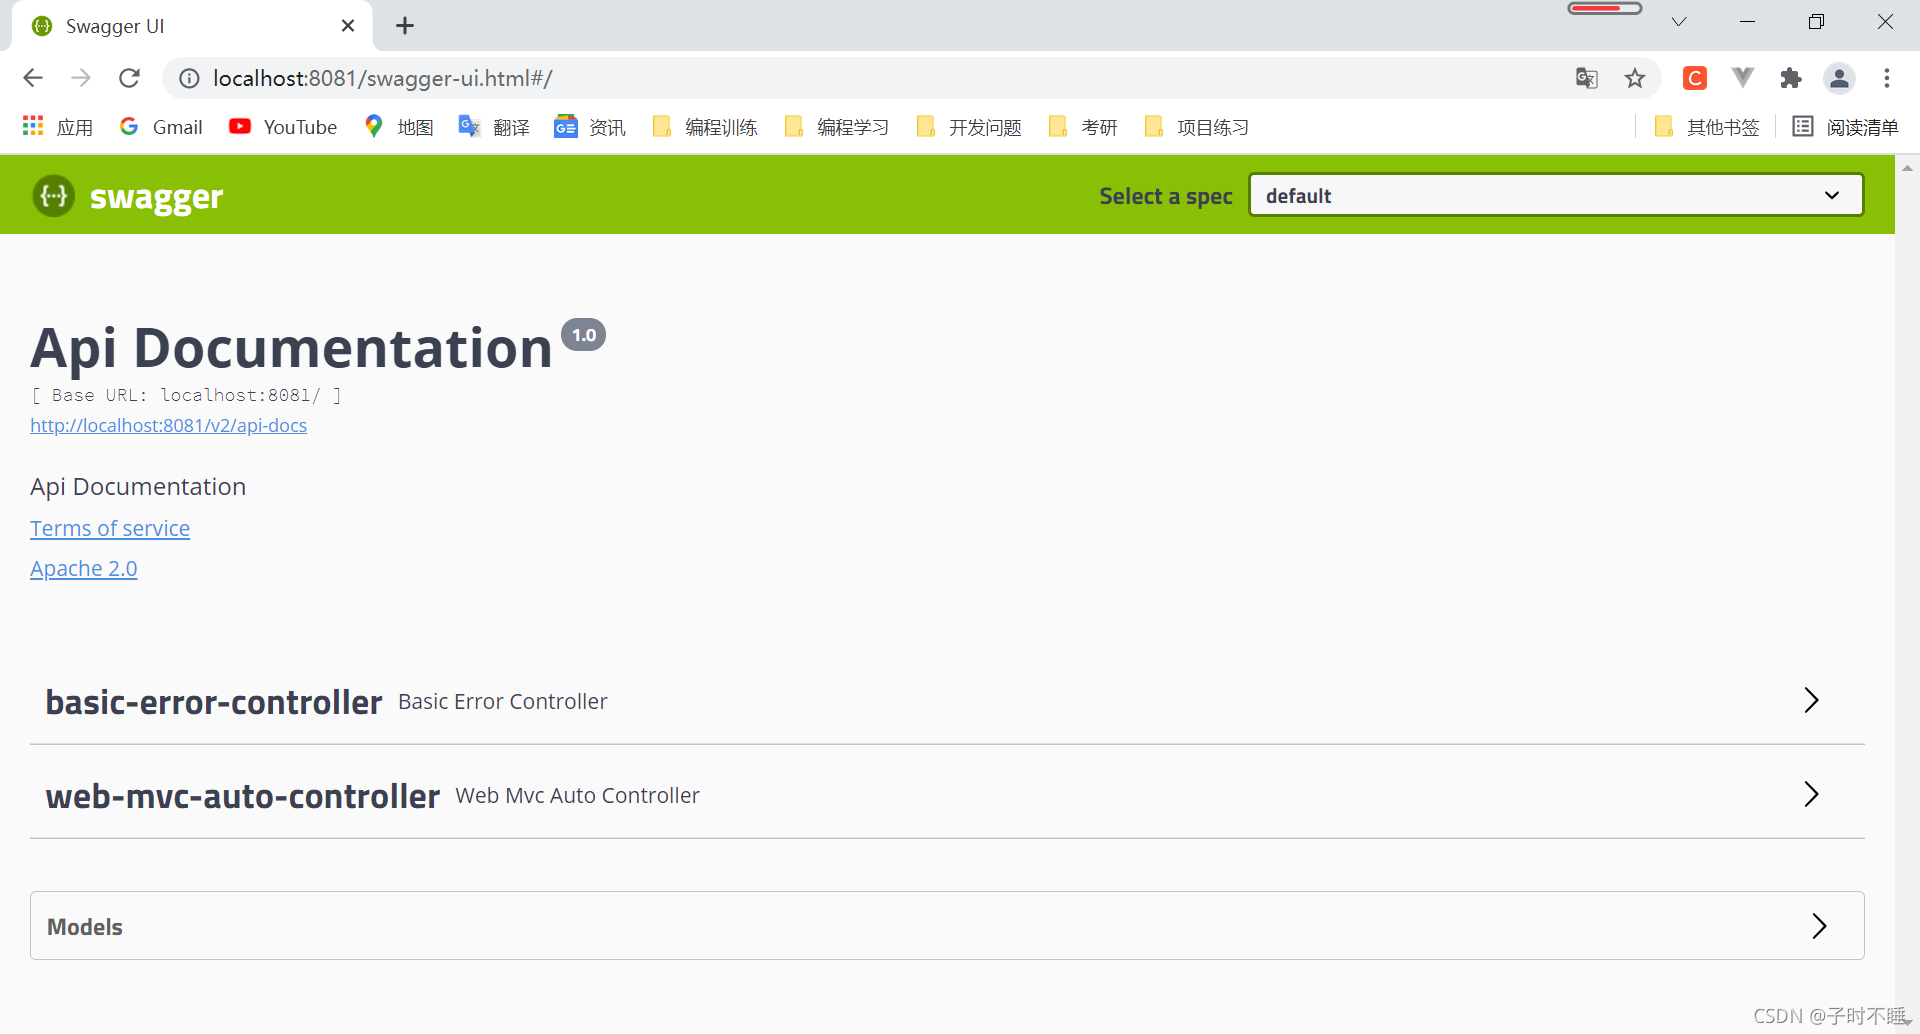Restore down the browser window
Screen dimensions: 1920x1034
pos(1816,22)
